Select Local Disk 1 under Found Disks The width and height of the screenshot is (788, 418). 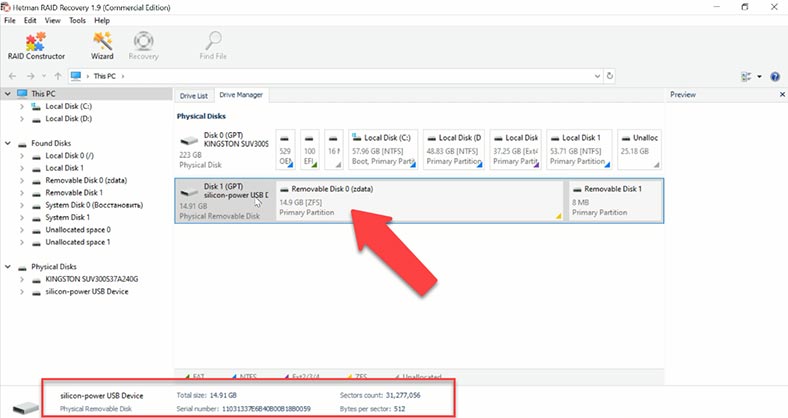pyautogui.click(x=64, y=168)
